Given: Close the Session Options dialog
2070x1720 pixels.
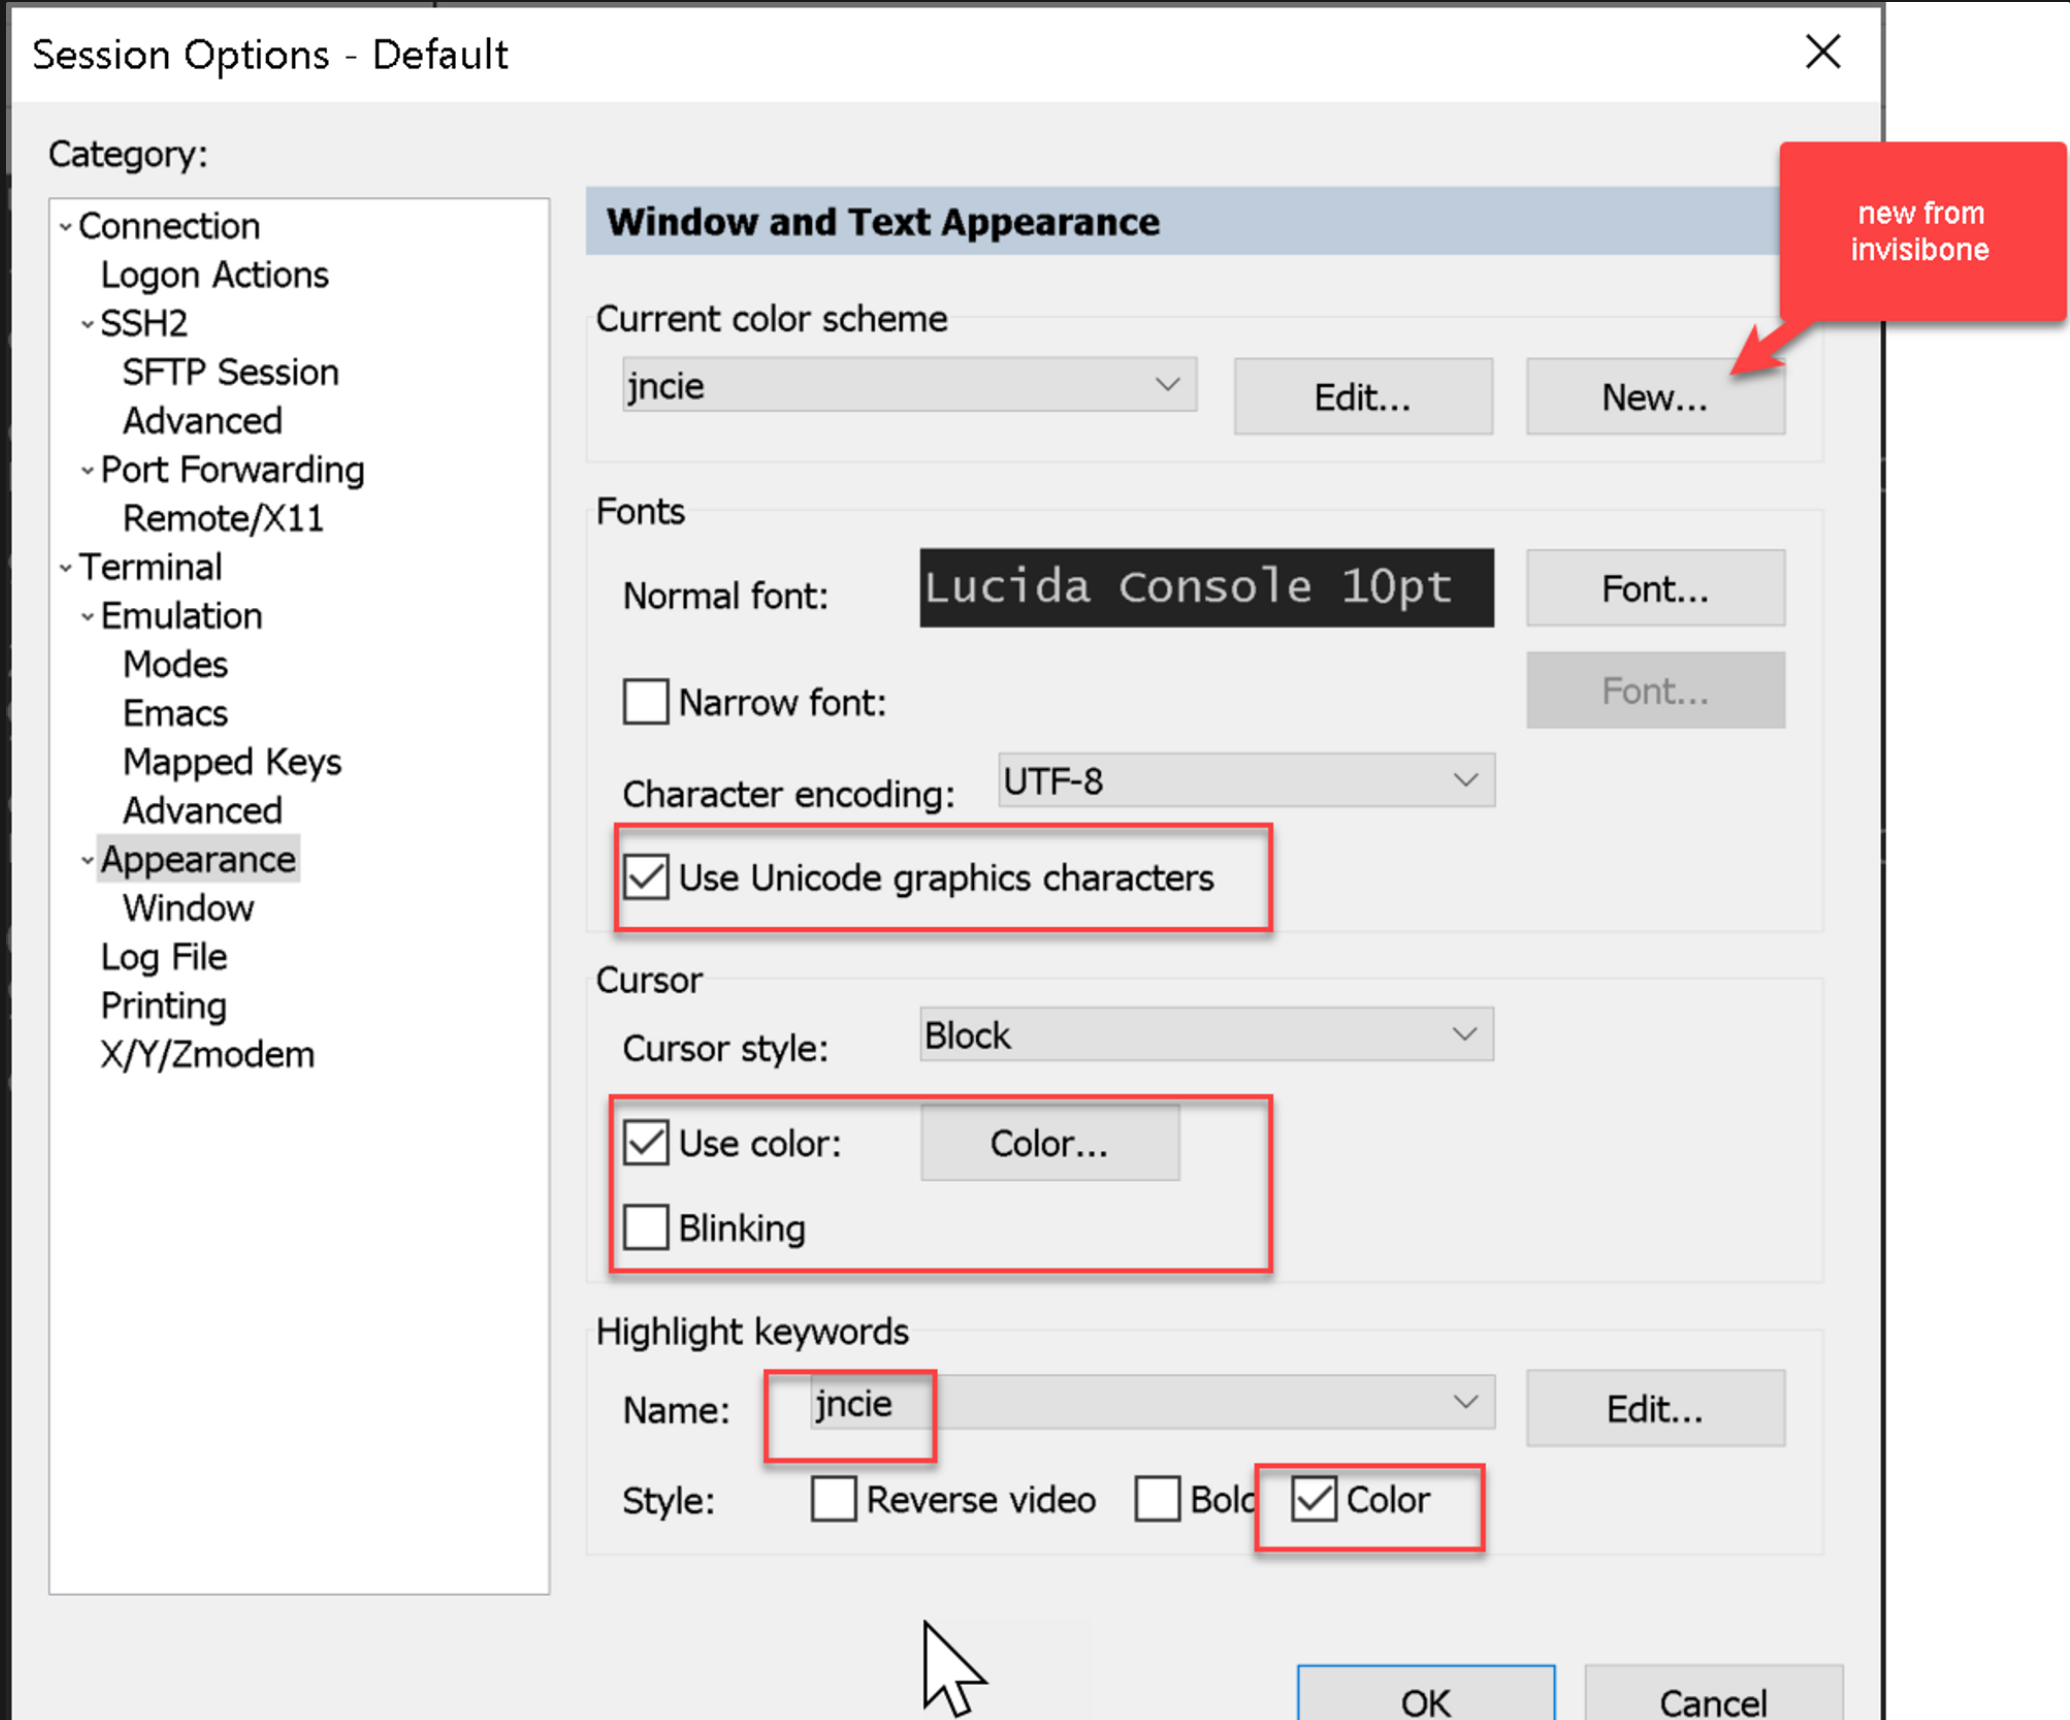Looking at the screenshot, I should pyautogui.click(x=1822, y=52).
